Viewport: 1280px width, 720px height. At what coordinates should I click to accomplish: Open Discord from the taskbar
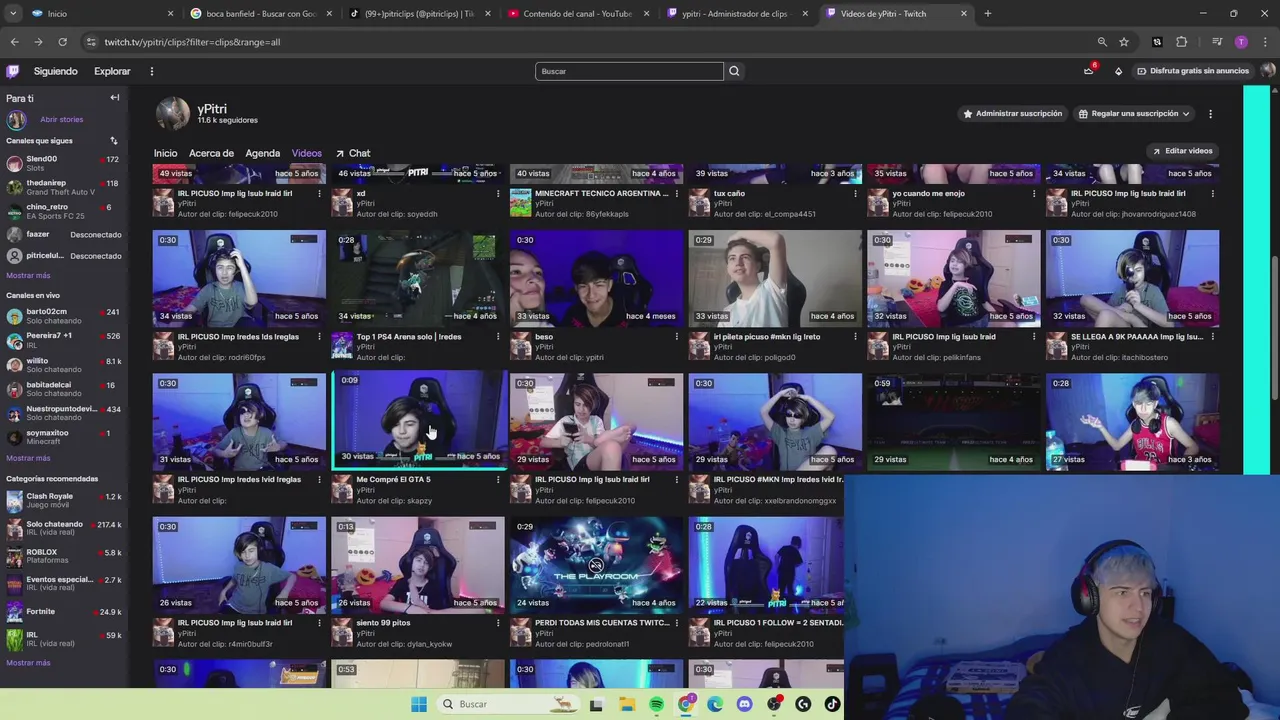pyautogui.click(x=744, y=704)
